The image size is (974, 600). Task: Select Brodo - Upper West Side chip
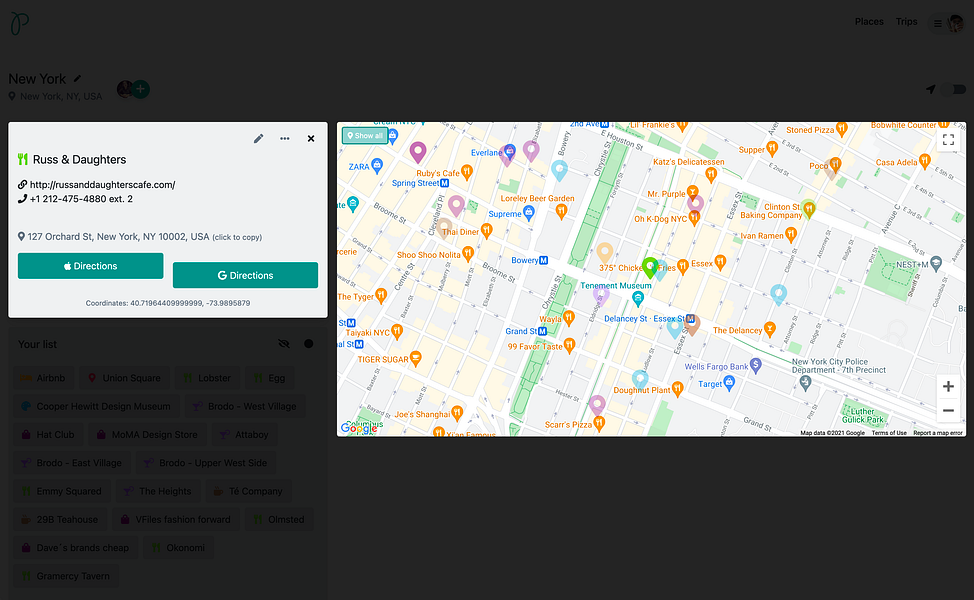[206, 463]
